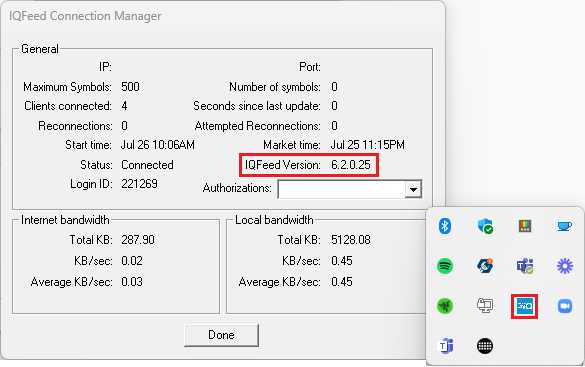The width and height of the screenshot is (585, 367).
Task: Click the Internet Average KB/sec value 0.03
Action: click(x=132, y=282)
